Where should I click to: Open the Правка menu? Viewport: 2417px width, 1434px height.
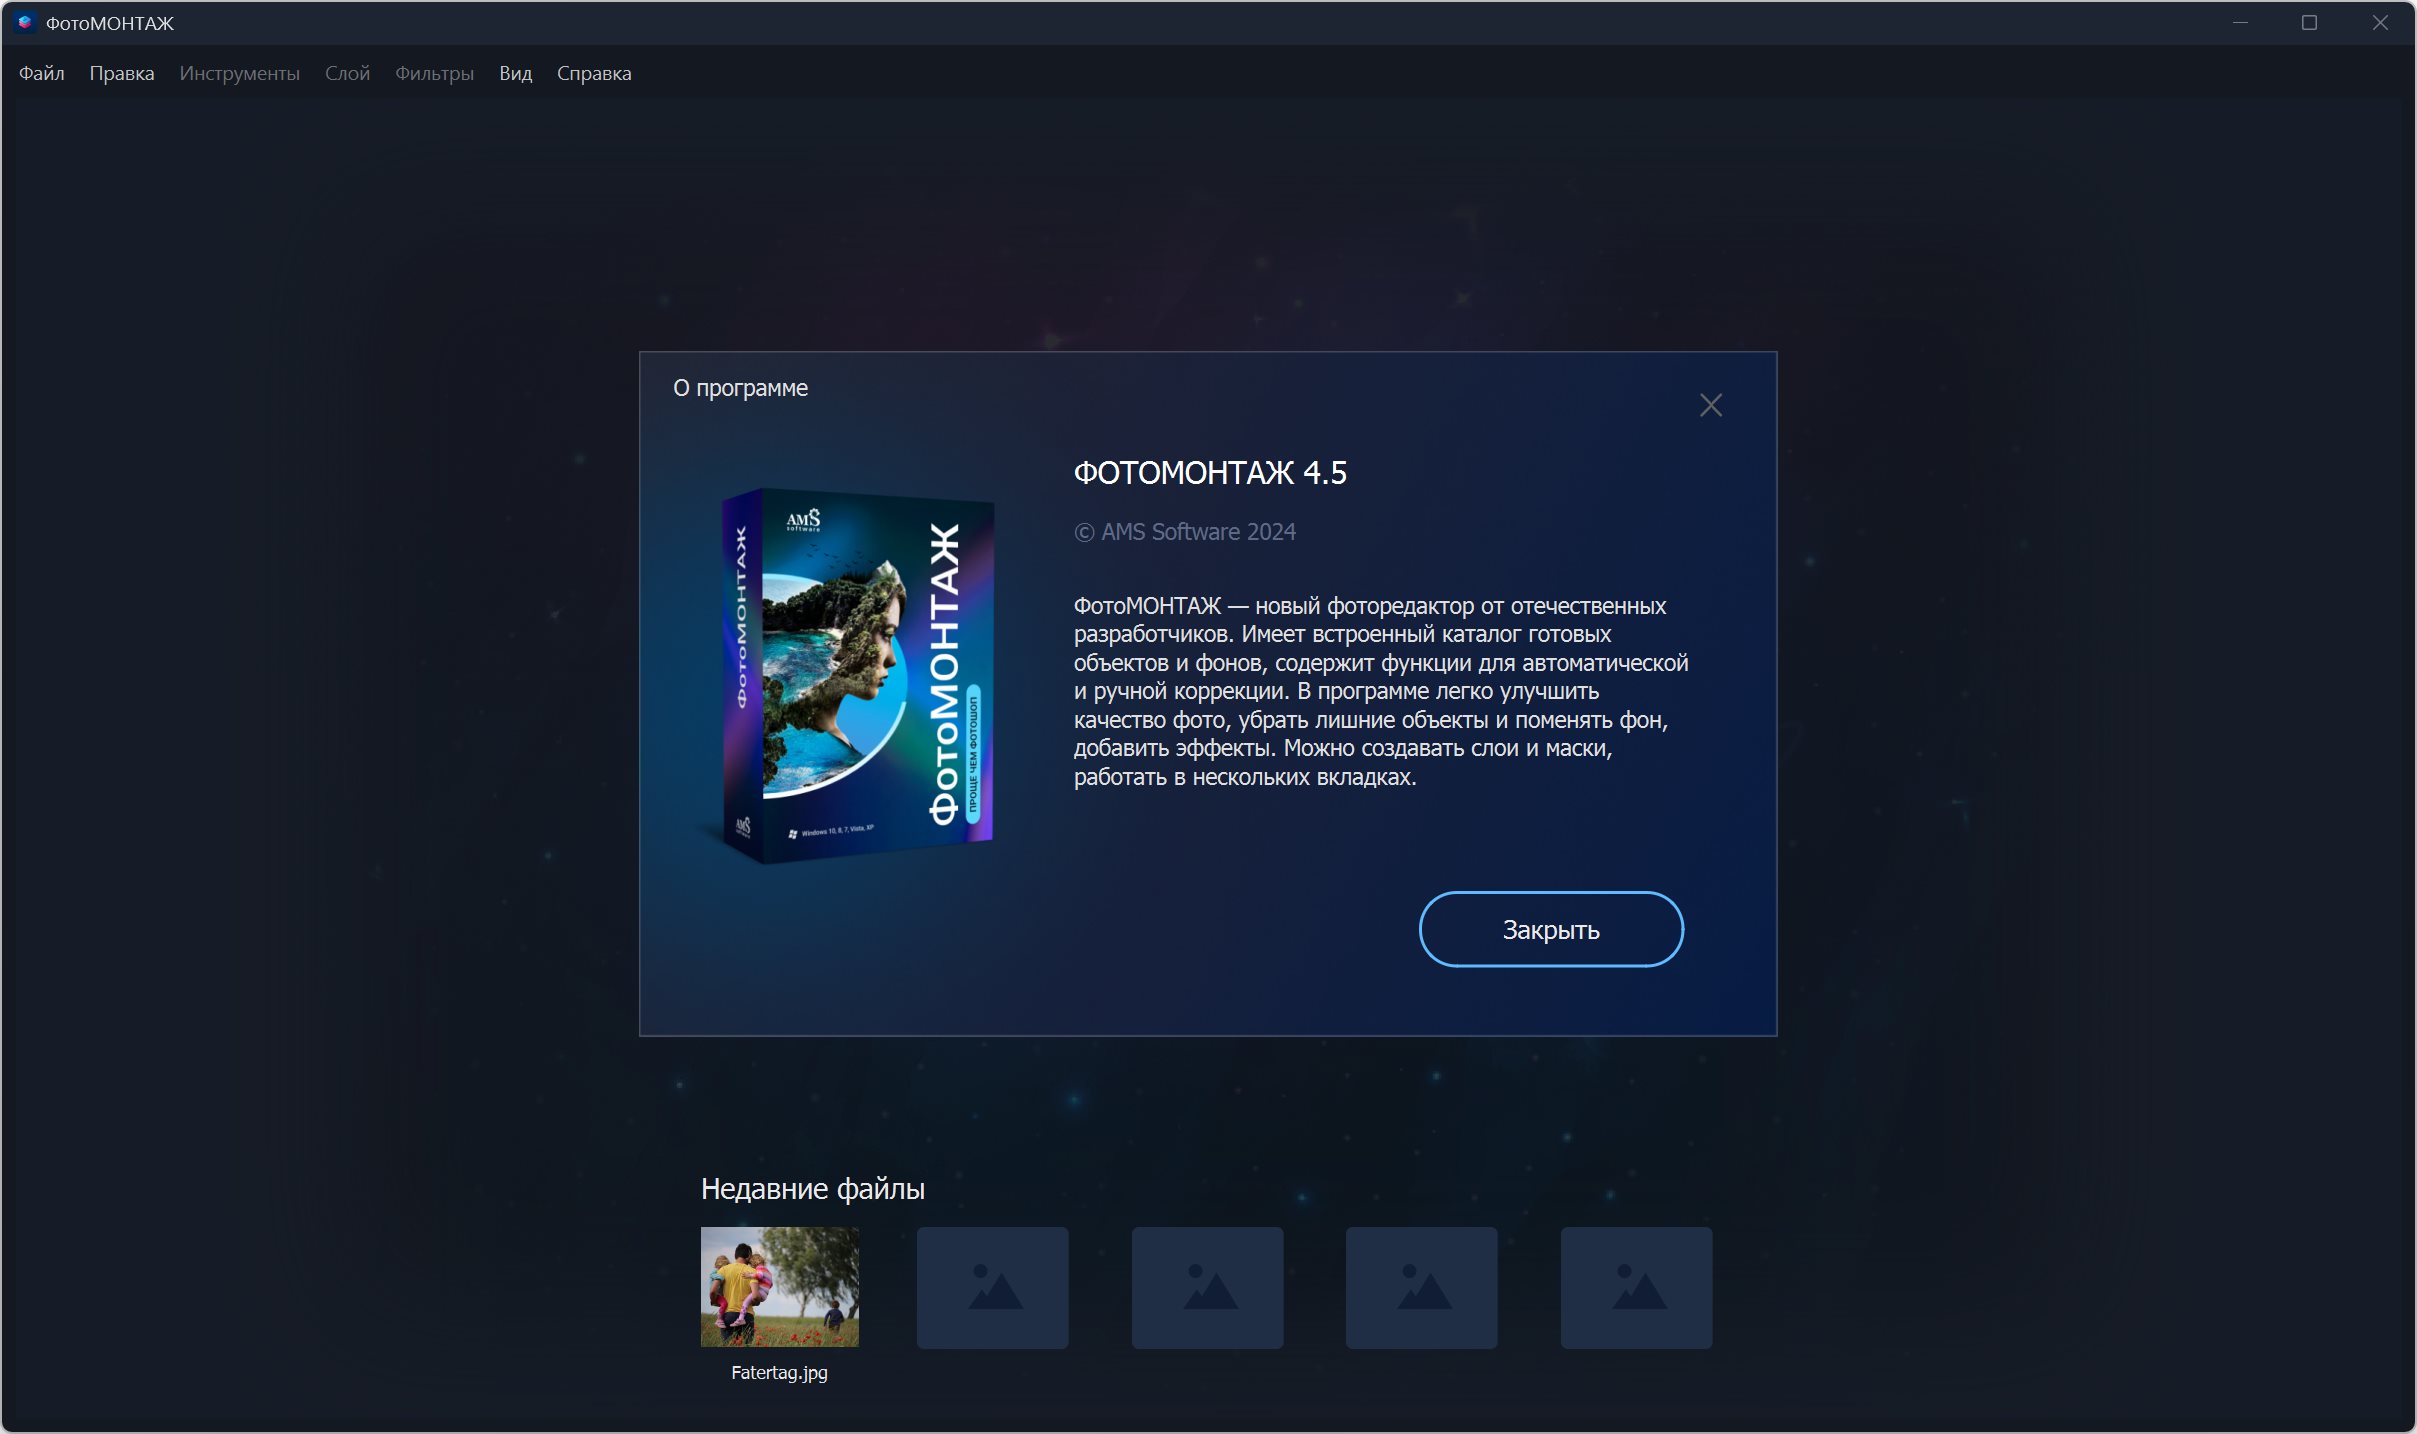[x=121, y=73]
